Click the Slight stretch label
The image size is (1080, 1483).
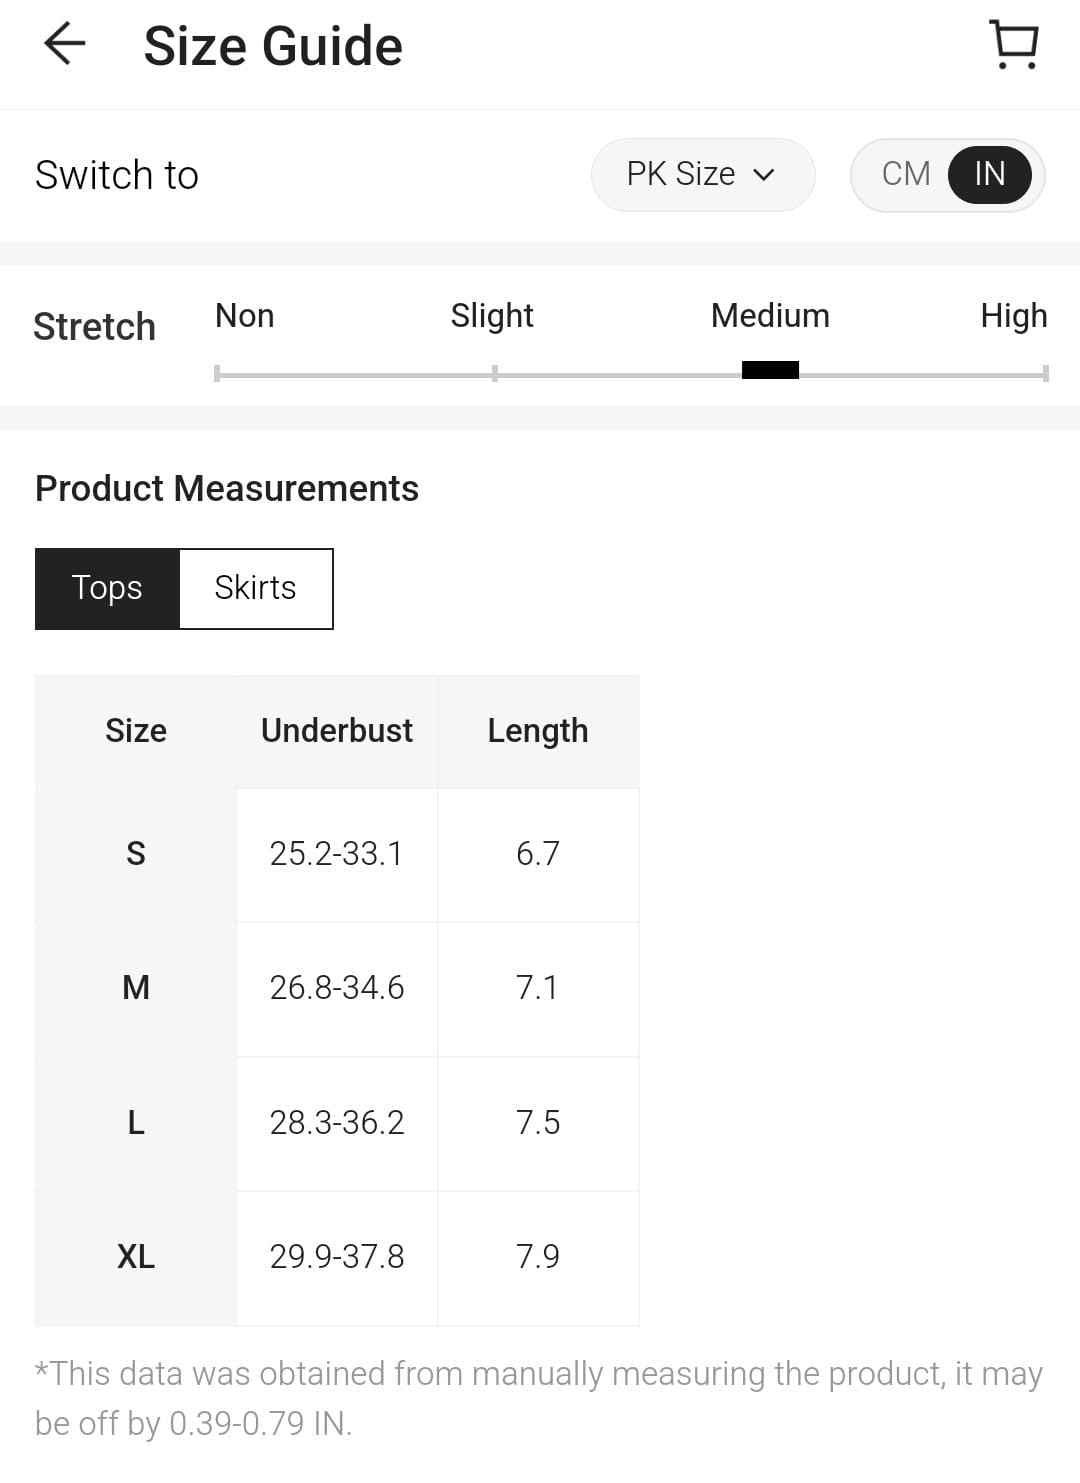pyautogui.click(x=491, y=316)
